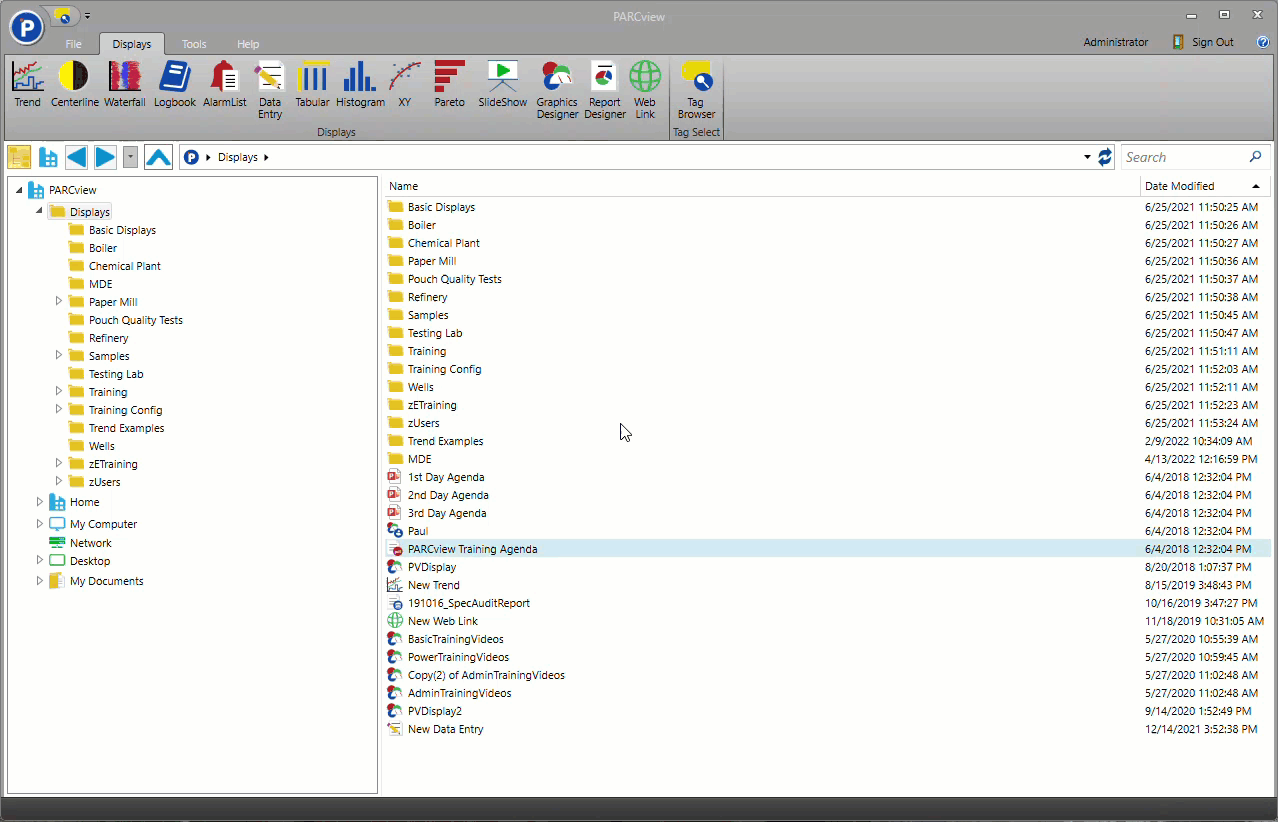Sort by the Date Modified column header
Screen dimensions: 1278x822
tap(1205, 186)
